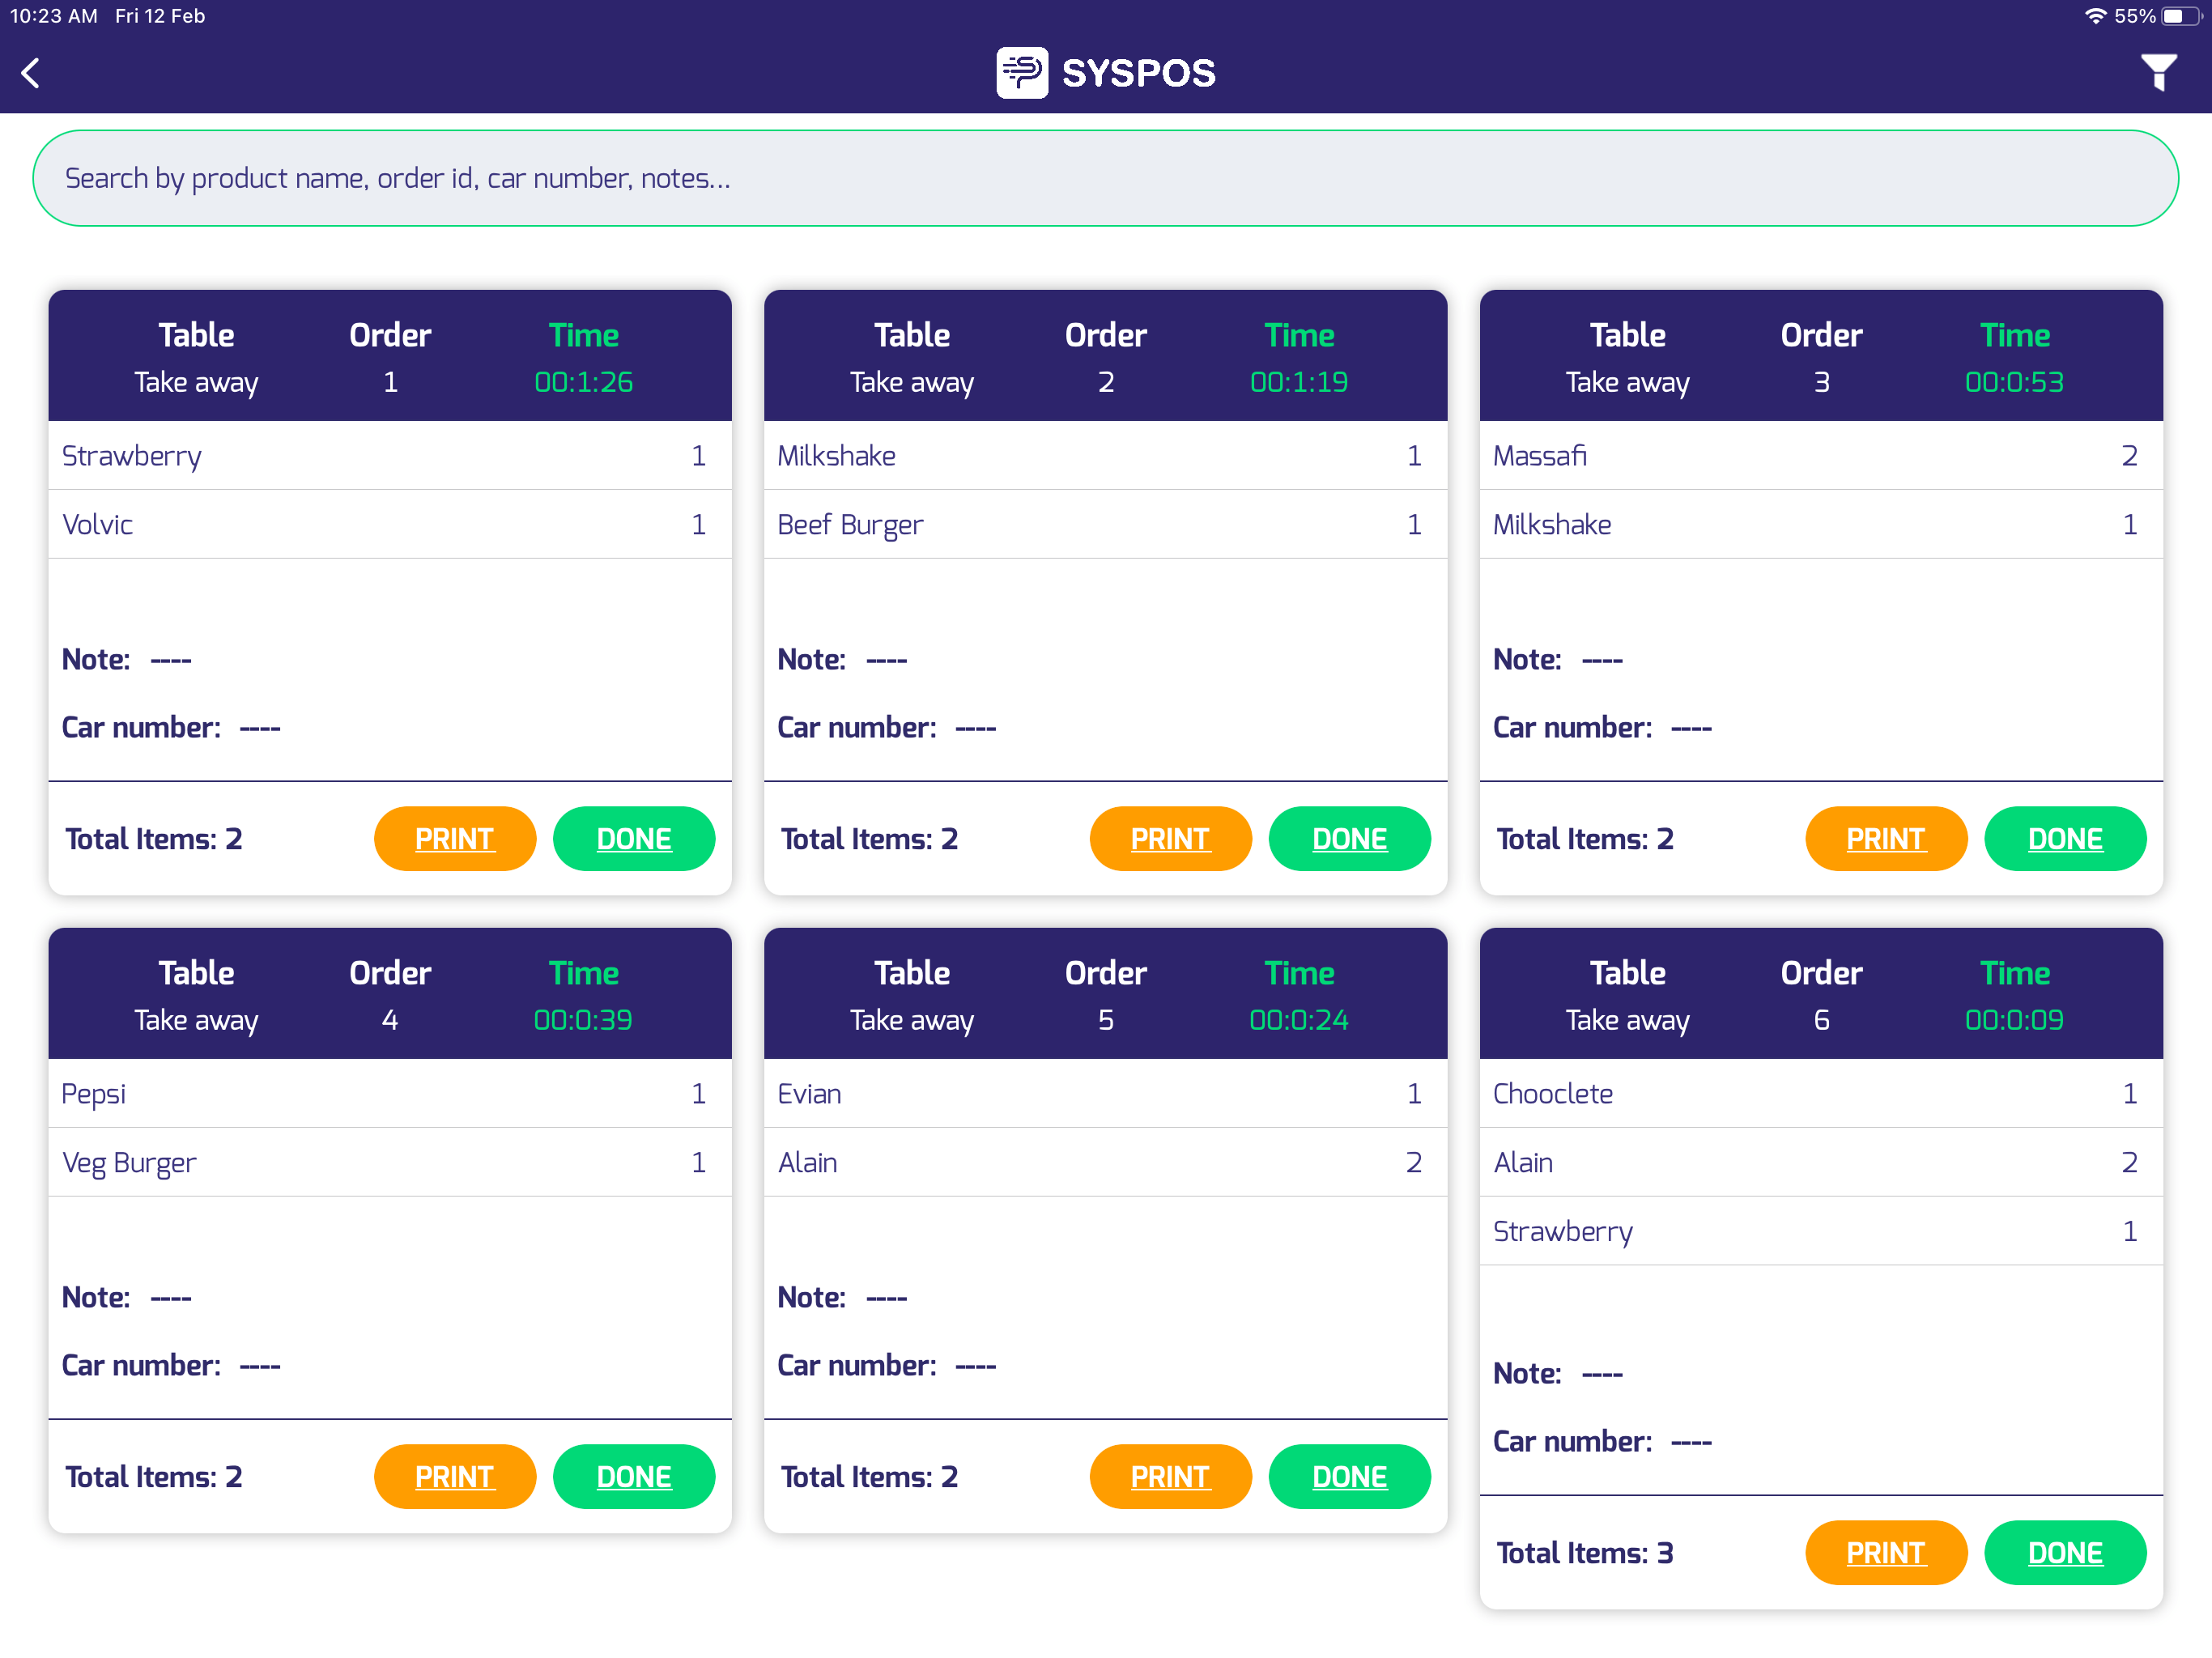Tap the SYSPOS logo icon
Screen dimensions: 2212x1658
(x=1021, y=73)
